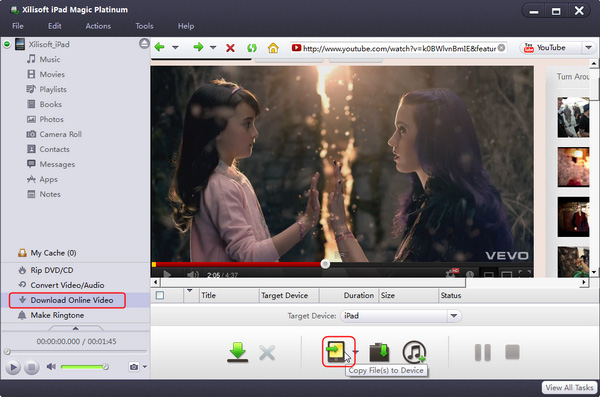Eject the Xilisoft_iPad device
The image size is (600, 397).
click(144, 44)
